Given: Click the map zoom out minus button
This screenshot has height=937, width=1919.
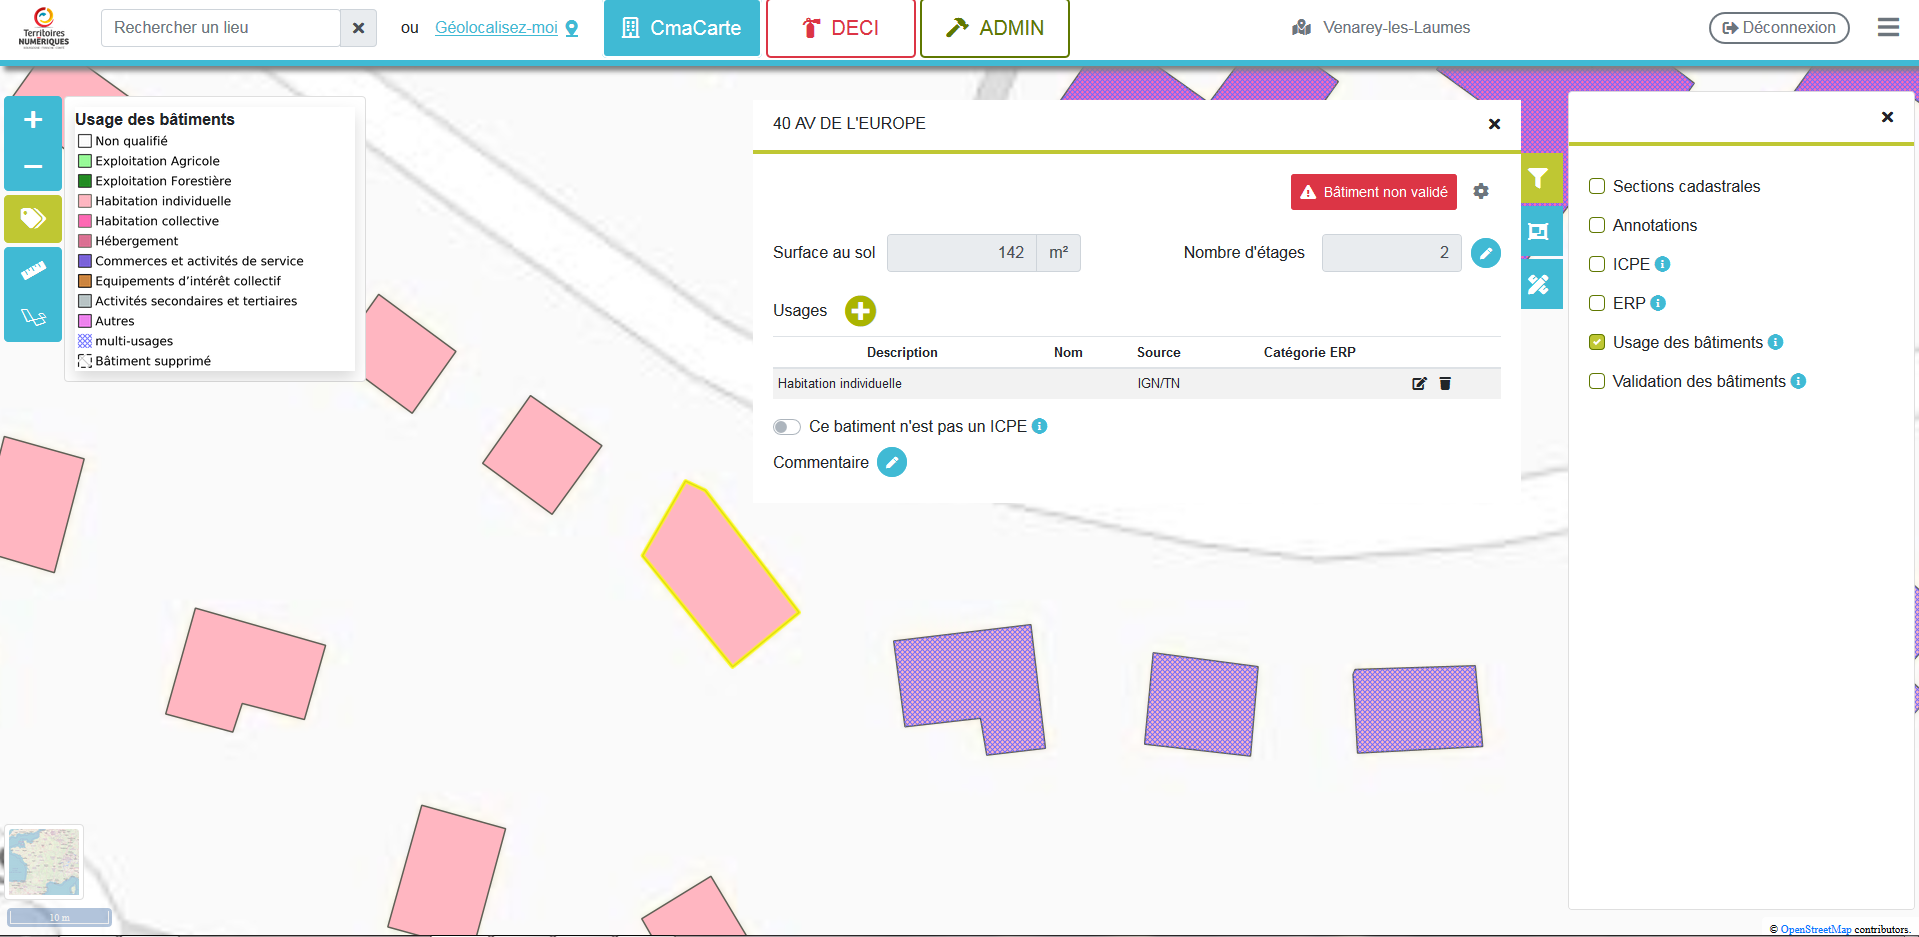Looking at the screenshot, I should click(33, 166).
